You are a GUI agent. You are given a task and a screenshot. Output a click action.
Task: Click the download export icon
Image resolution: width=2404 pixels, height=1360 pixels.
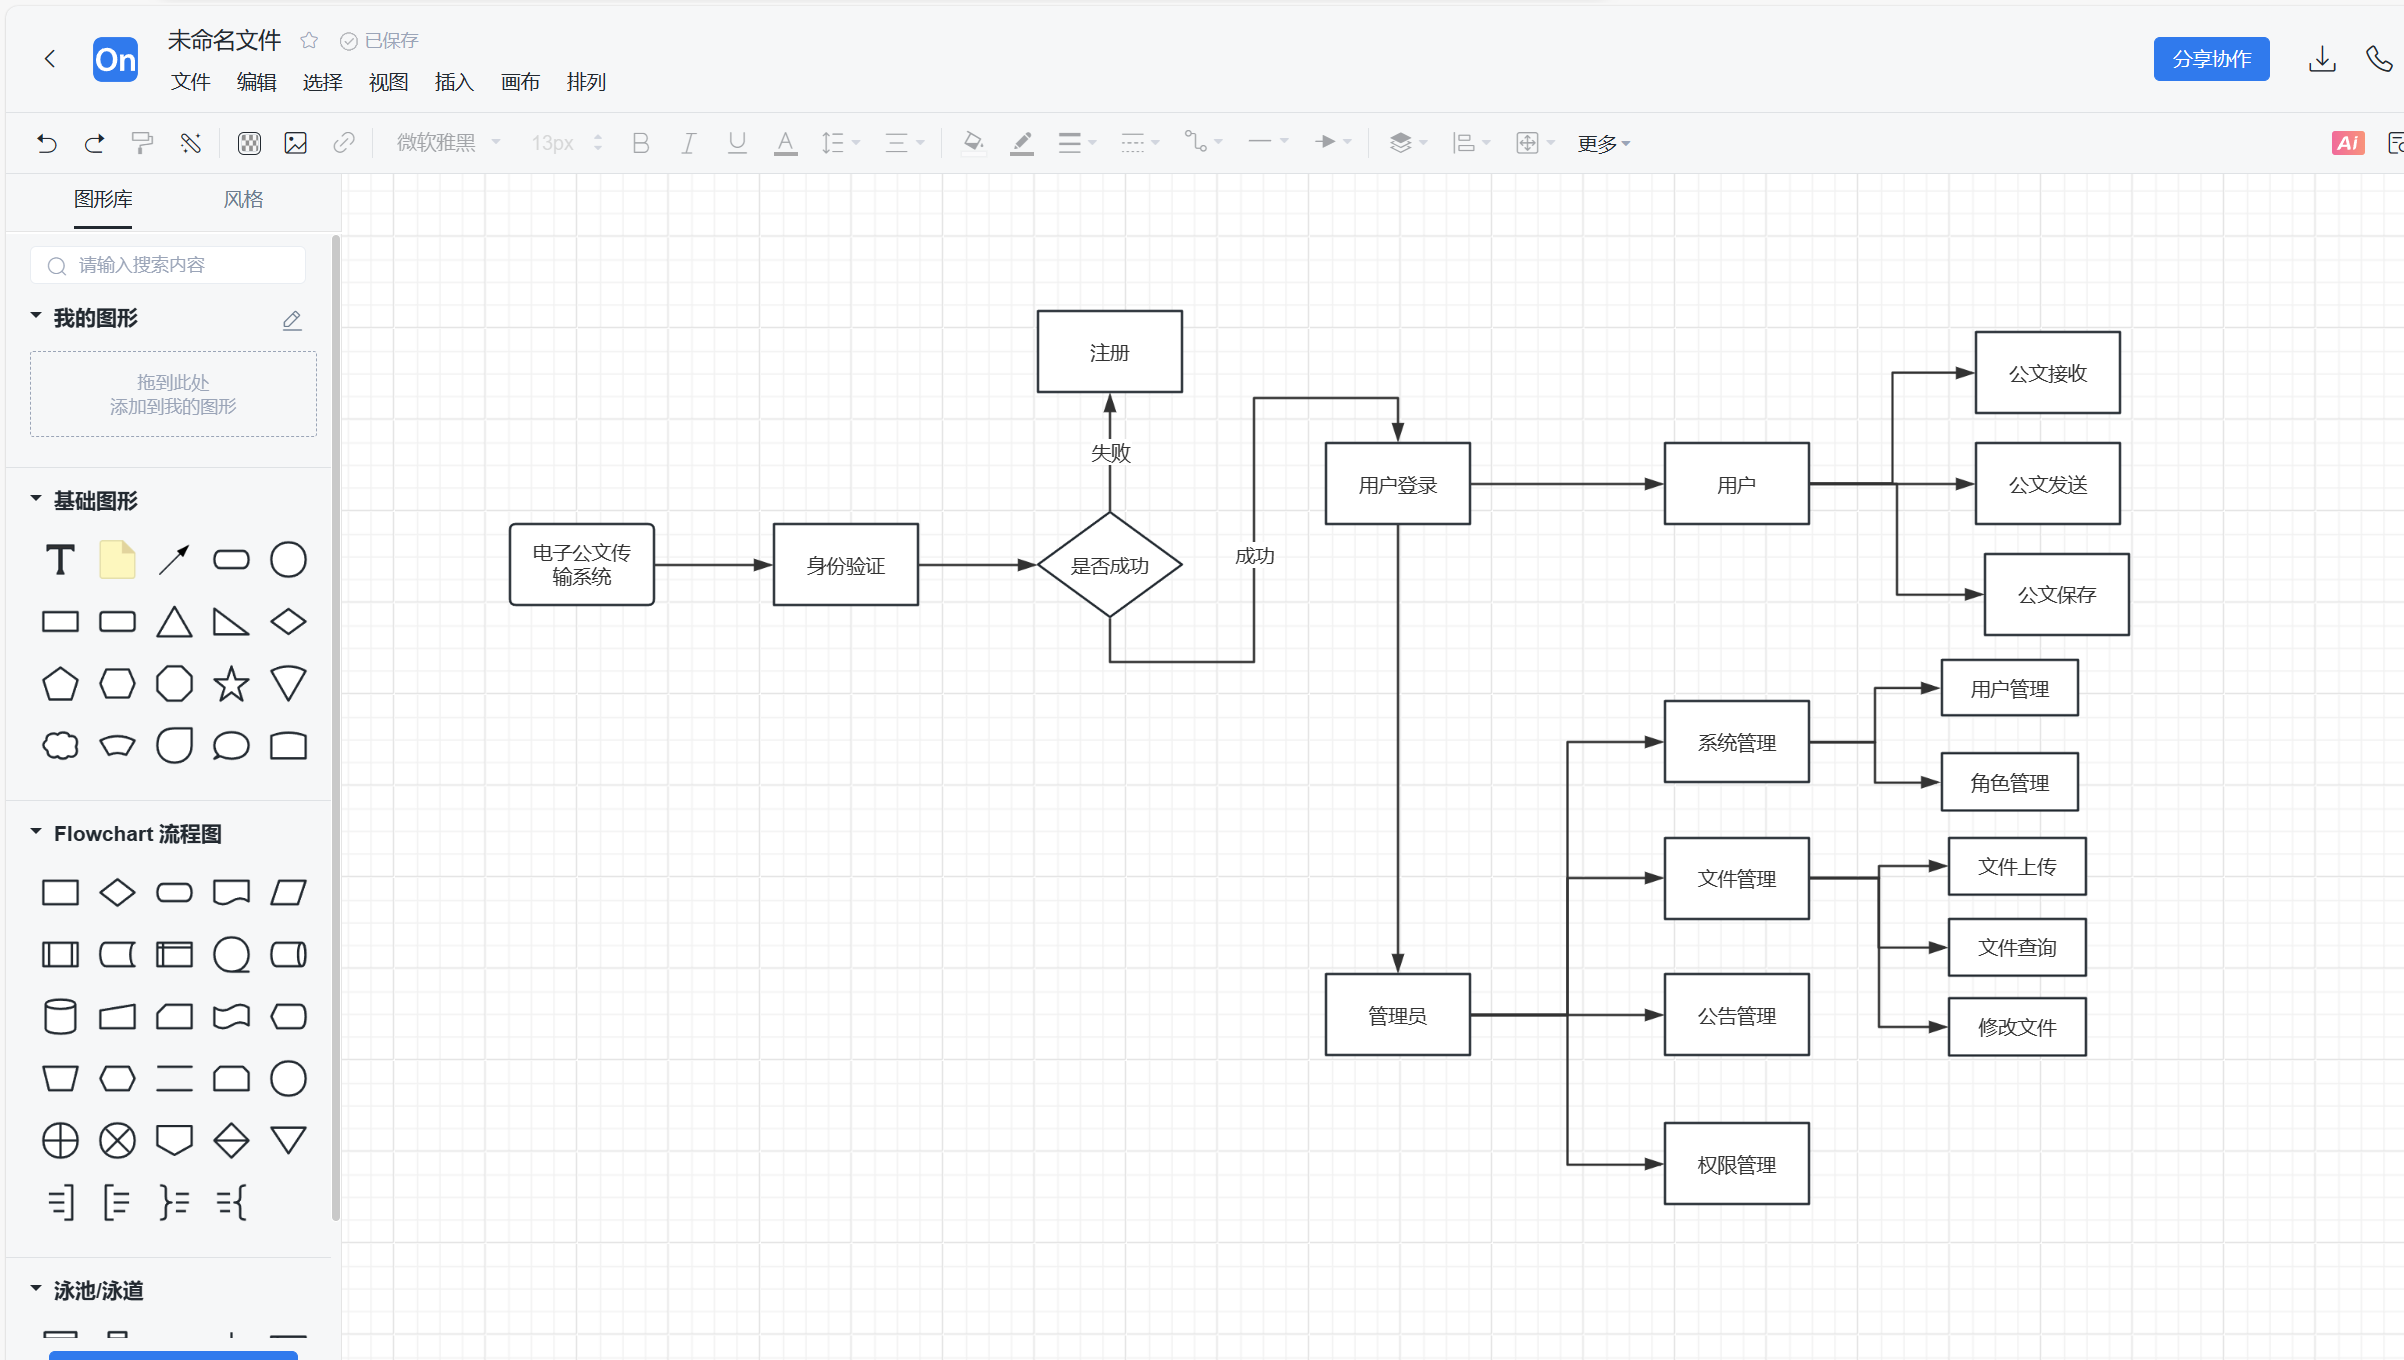coord(2322,60)
